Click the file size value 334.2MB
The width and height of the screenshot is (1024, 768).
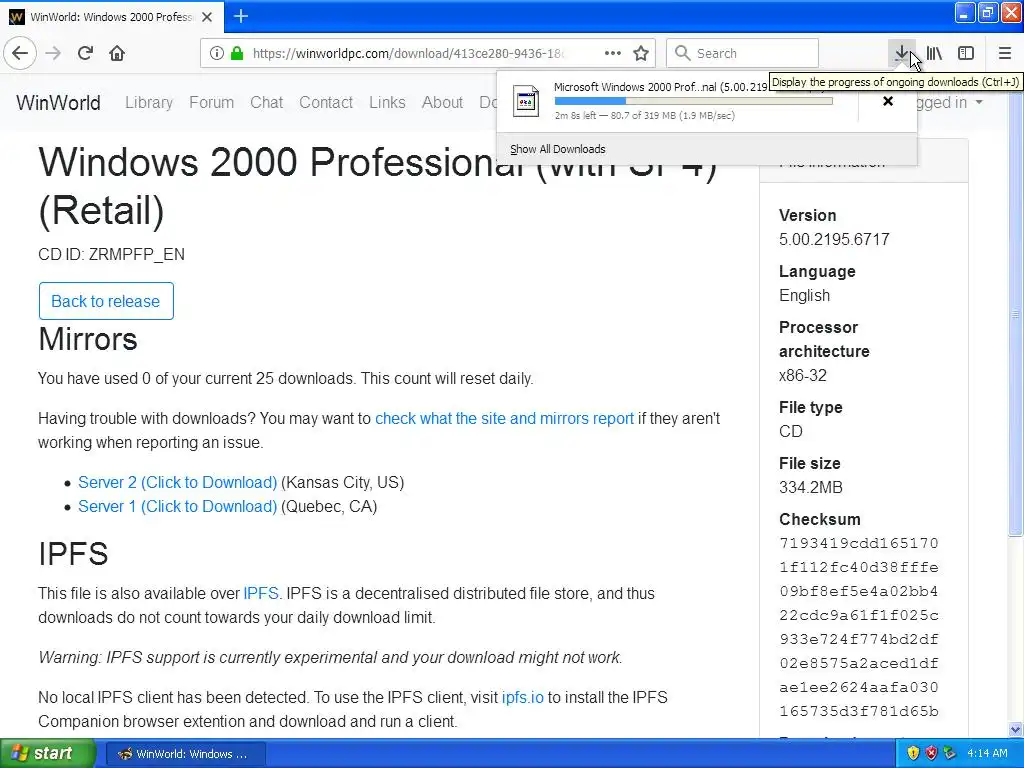pyautogui.click(x=810, y=487)
